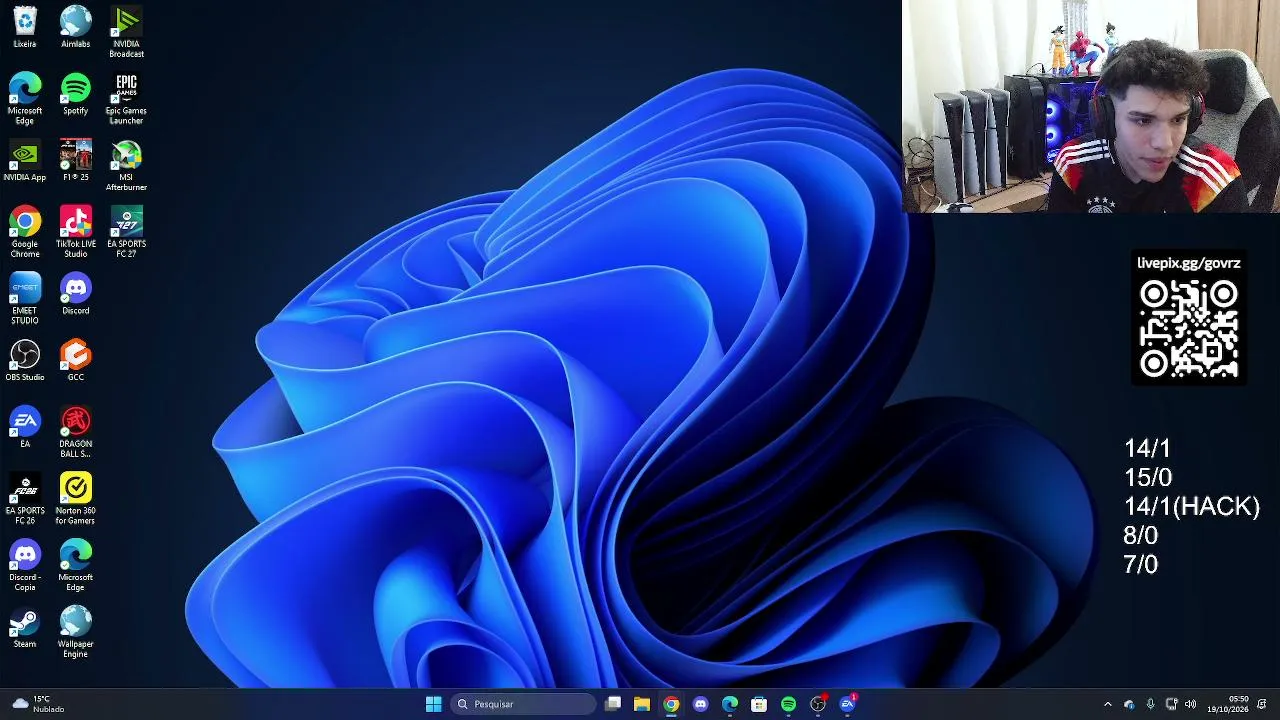Select the Discord - Copia desktop shortcut
Viewport: 1280px width, 720px height.
[x=25, y=566]
